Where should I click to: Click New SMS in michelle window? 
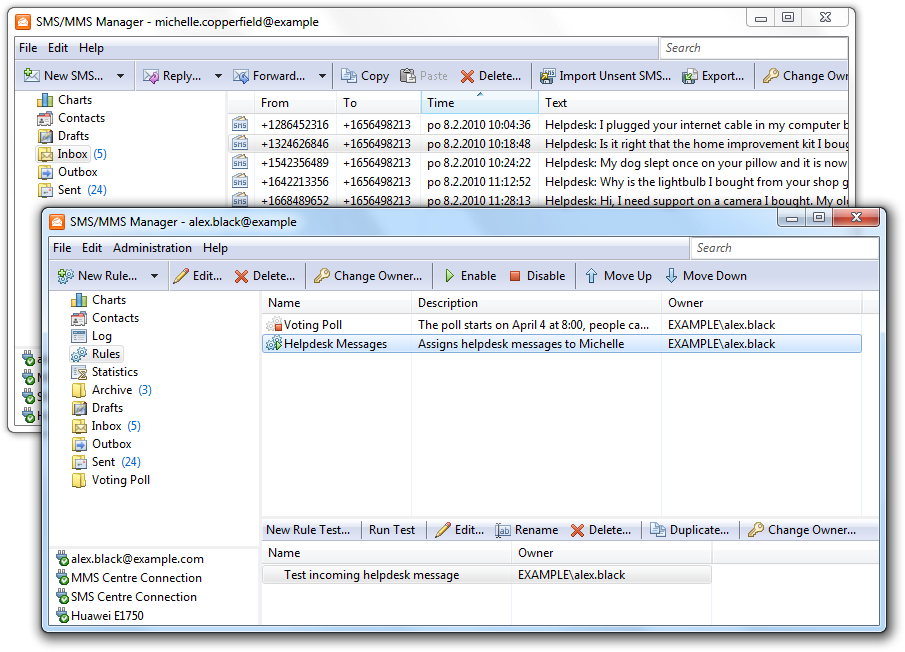click(x=64, y=76)
